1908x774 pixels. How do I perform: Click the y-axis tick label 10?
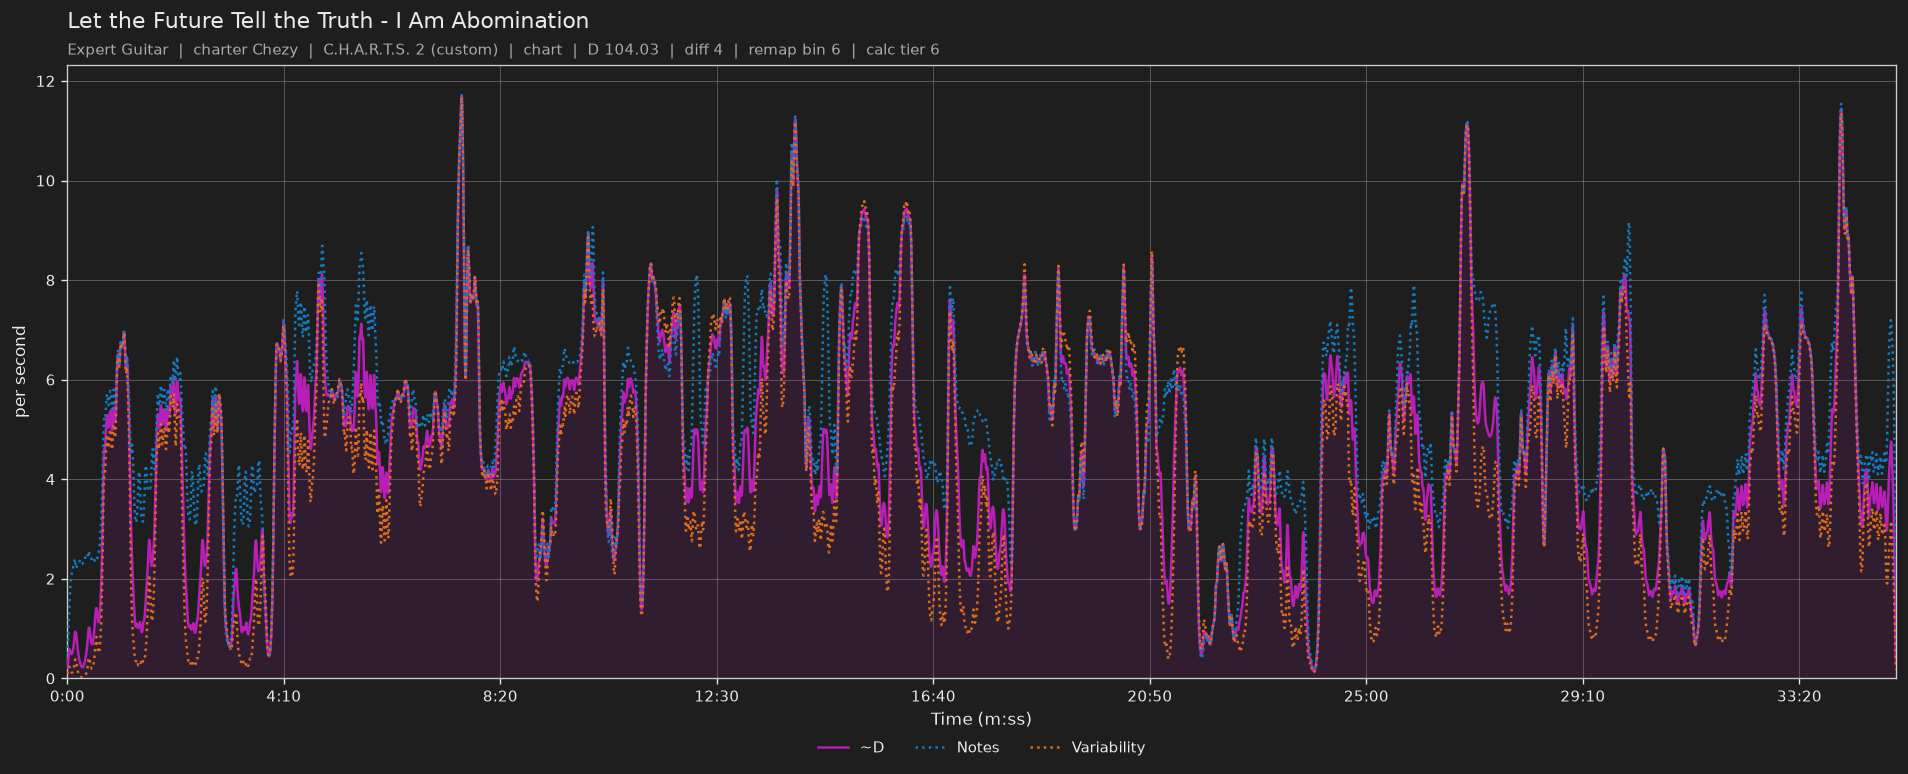coord(46,181)
